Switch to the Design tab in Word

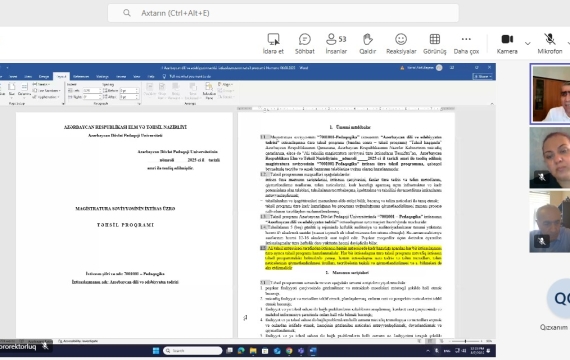pos(44,76)
